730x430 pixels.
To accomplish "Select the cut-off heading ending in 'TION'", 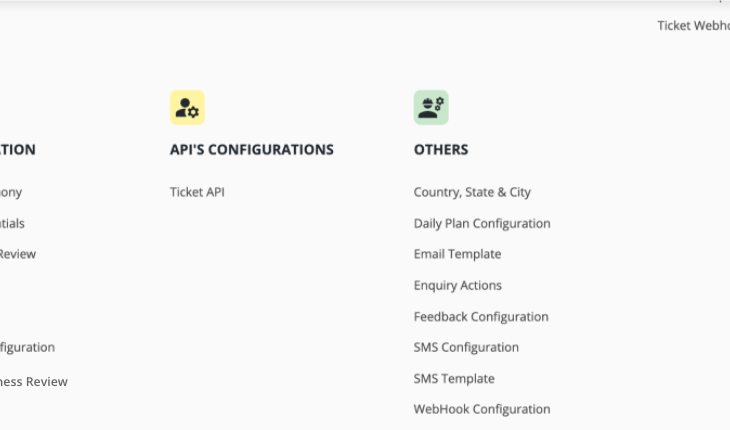I will tap(18, 149).
